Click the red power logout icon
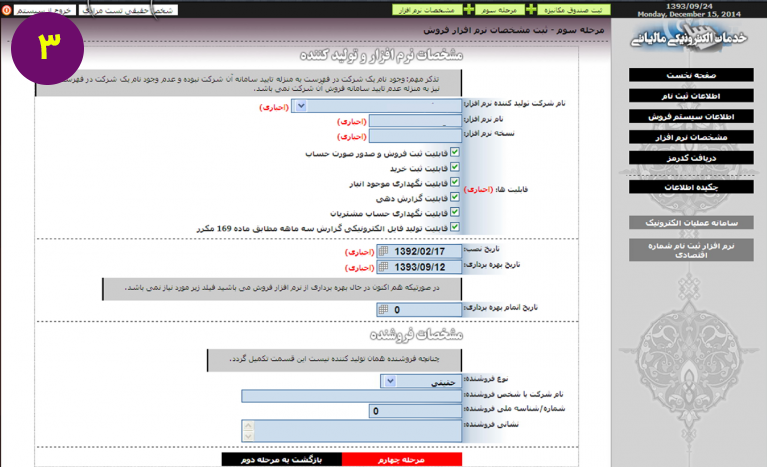 [x=6, y=10]
